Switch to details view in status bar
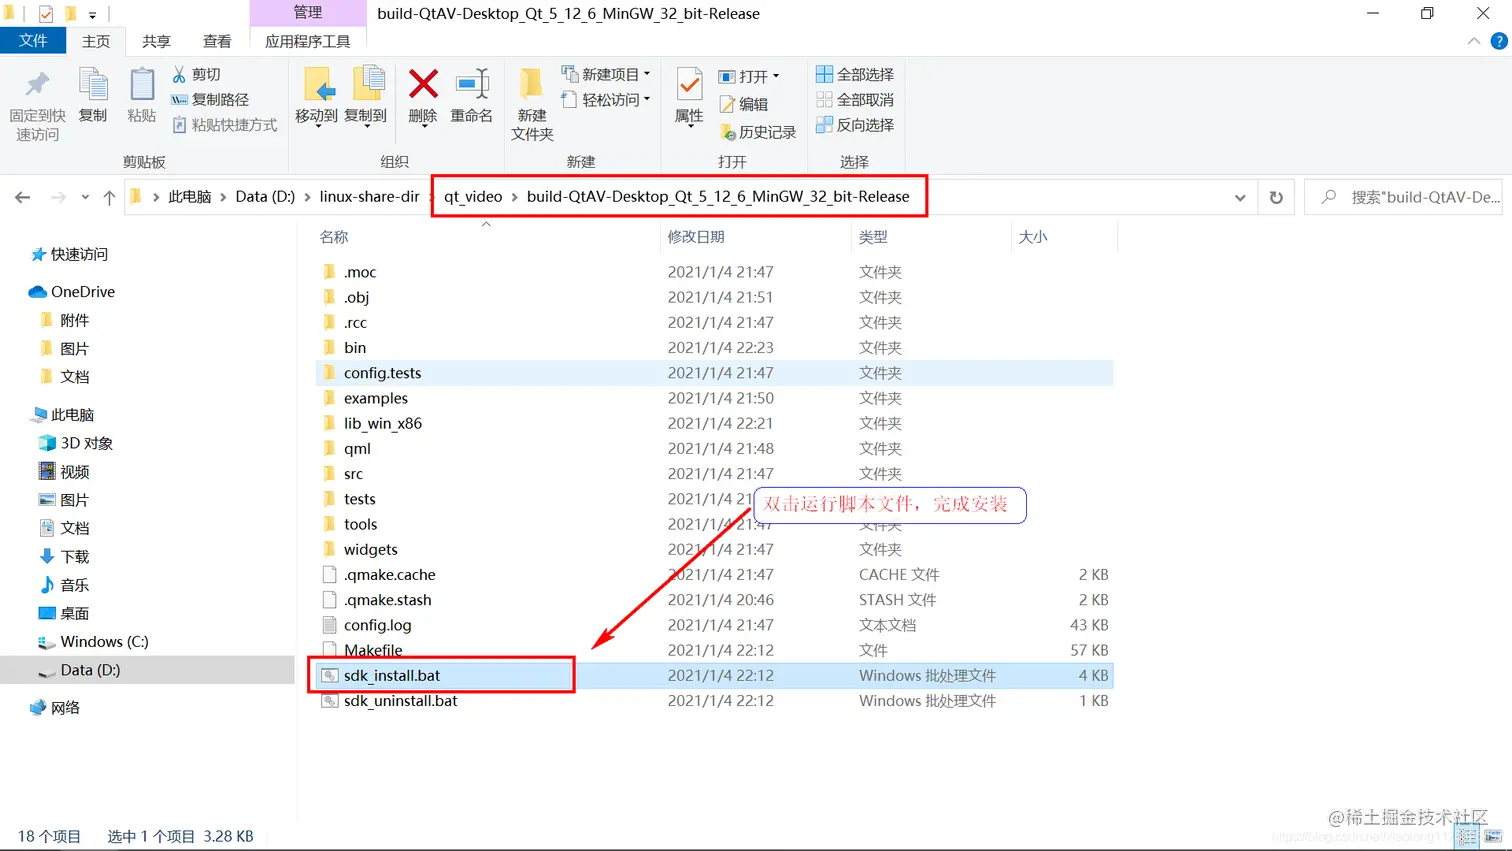This screenshot has height=851, width=1512. click(1467, 836)
